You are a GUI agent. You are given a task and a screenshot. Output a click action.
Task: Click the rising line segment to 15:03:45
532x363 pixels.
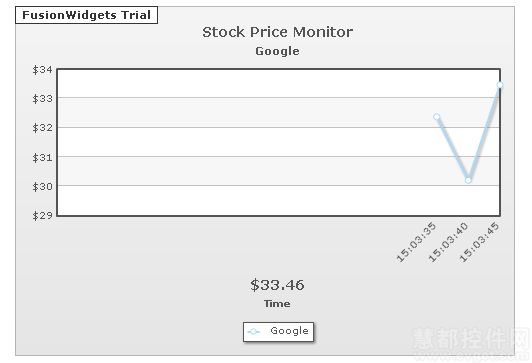point(484,132)
